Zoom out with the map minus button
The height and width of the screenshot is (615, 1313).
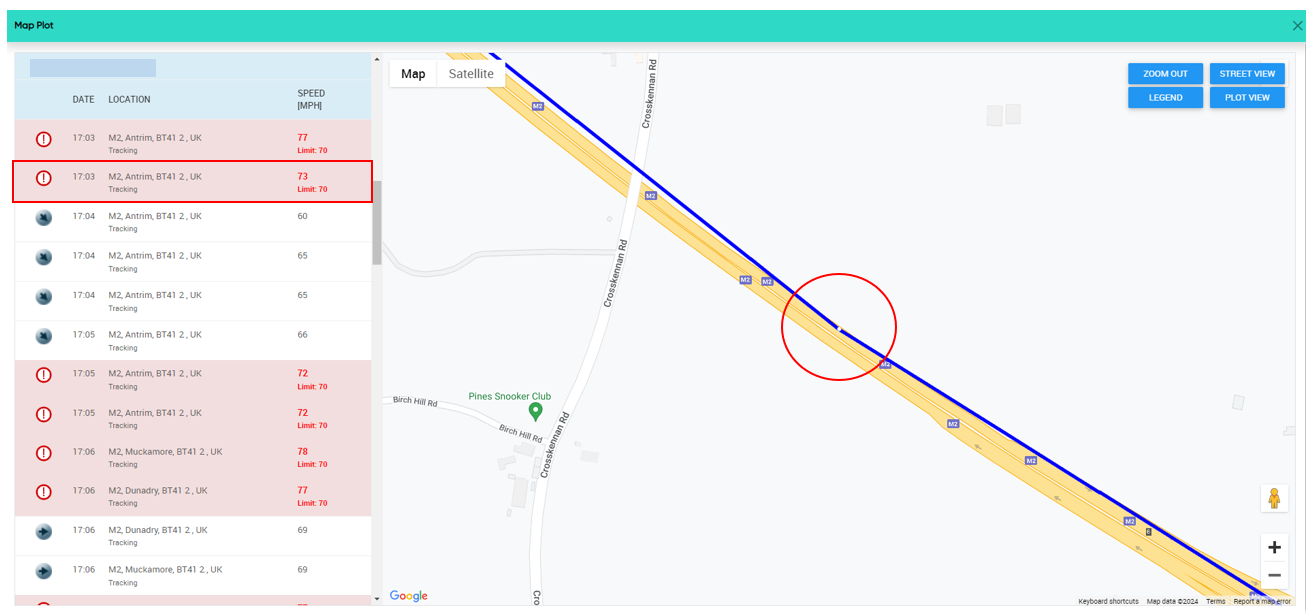1274,575
